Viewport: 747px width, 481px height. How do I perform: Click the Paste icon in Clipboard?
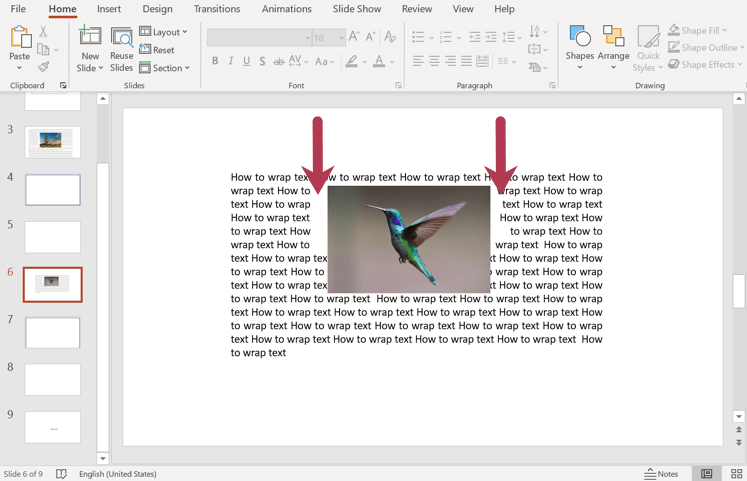[20, 38]
